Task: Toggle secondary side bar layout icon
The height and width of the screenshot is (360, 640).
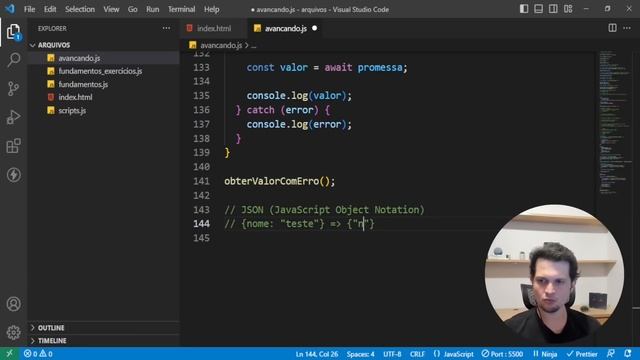Action: click(553, 9)
